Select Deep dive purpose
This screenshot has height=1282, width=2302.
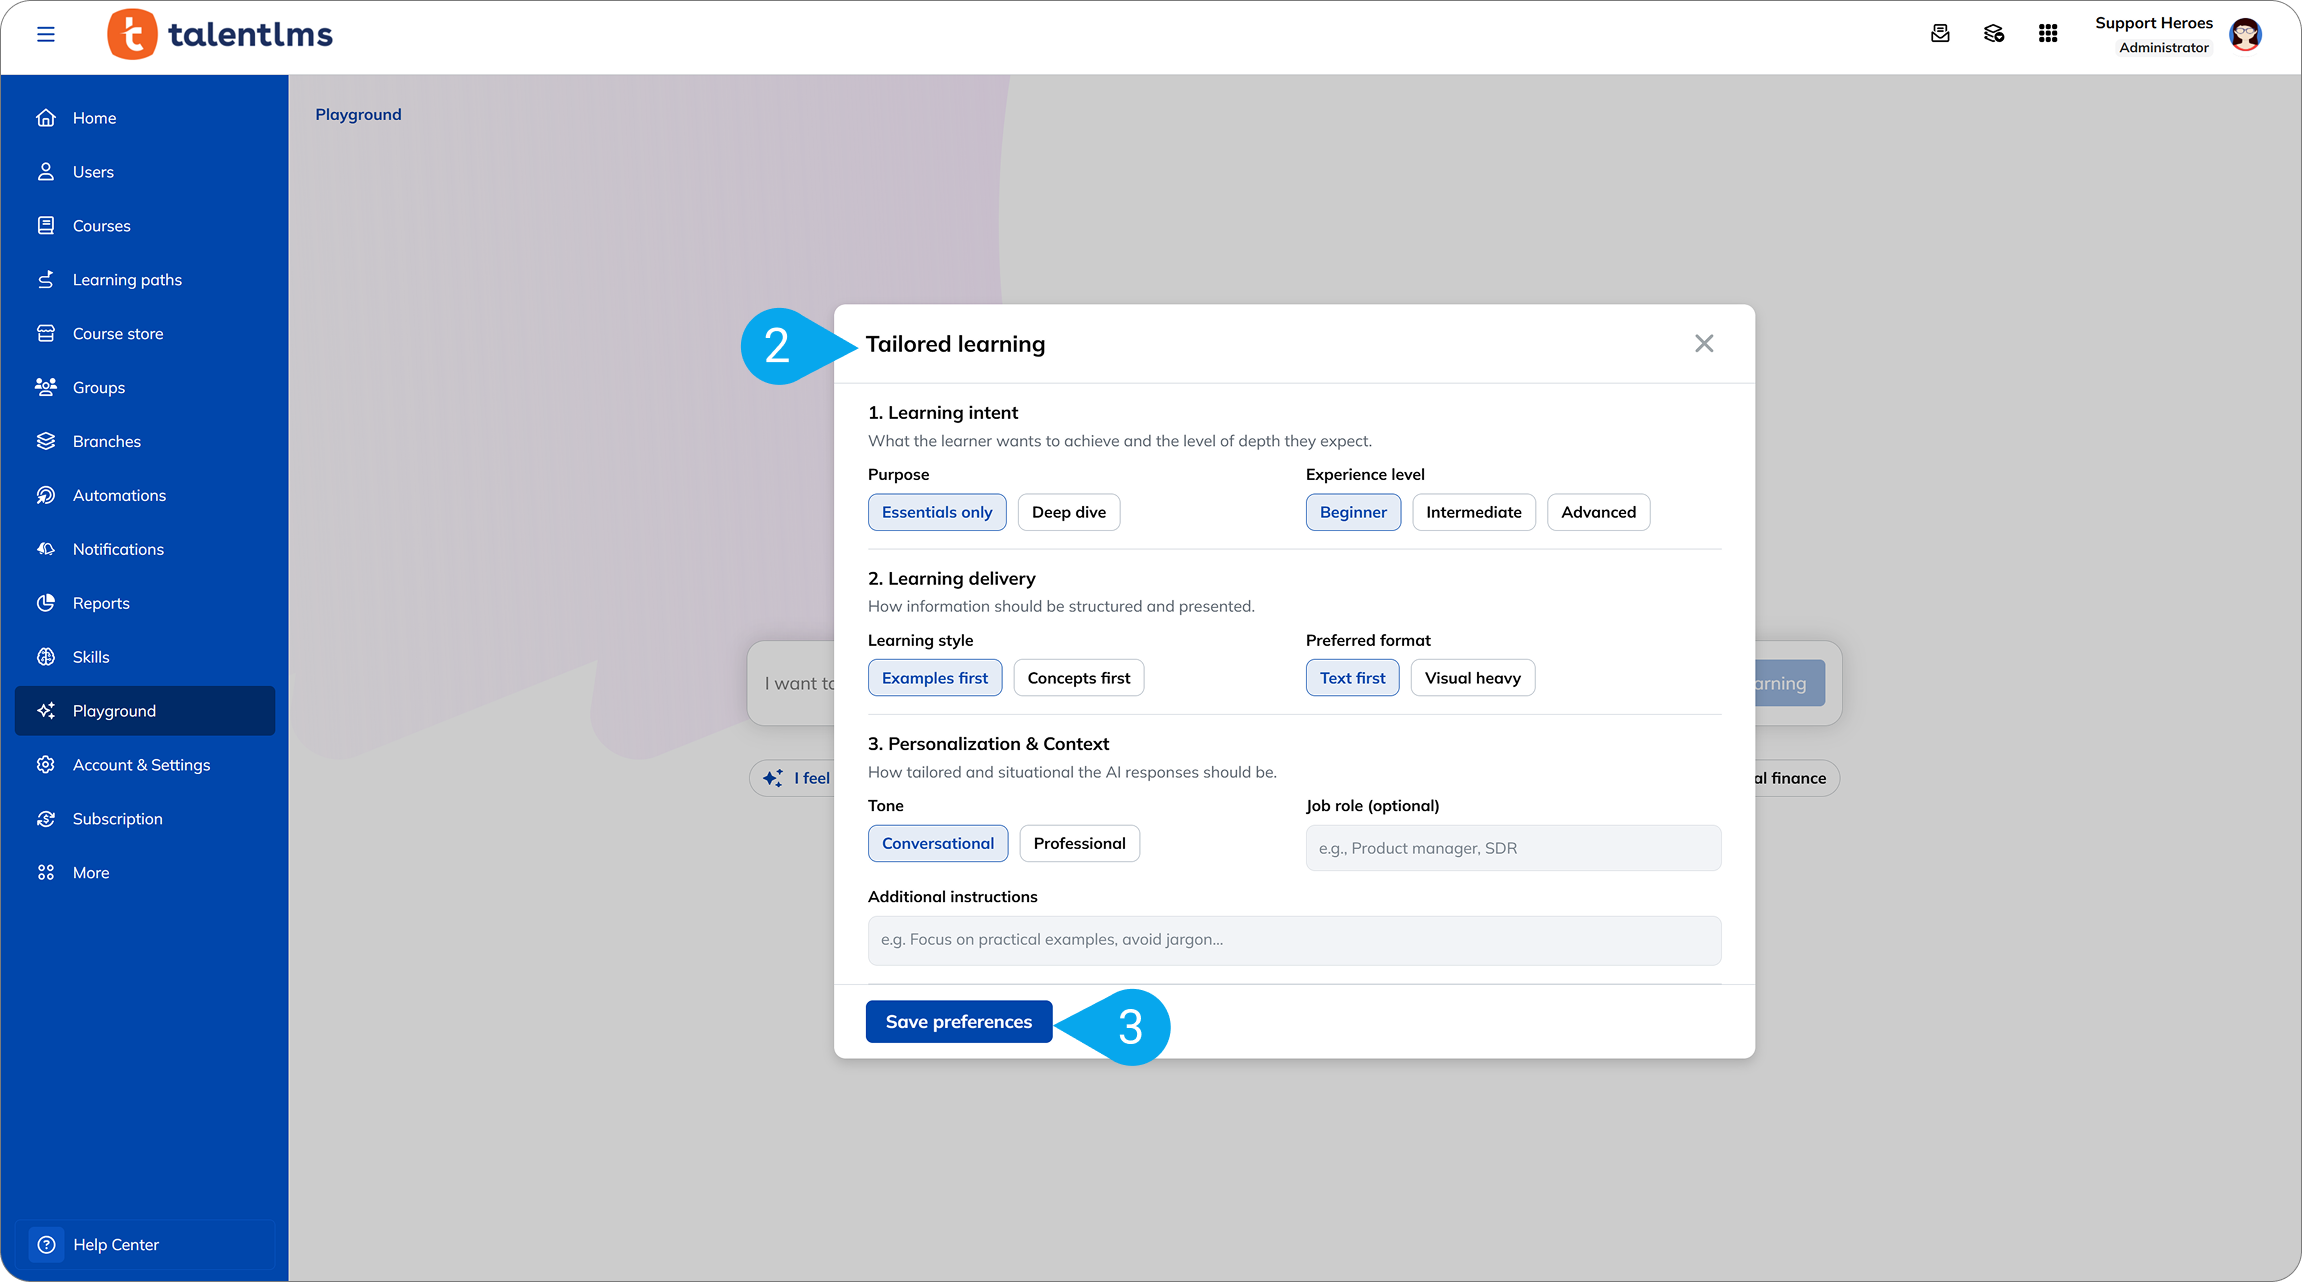pyautogui.click(x=1069, y=512)
